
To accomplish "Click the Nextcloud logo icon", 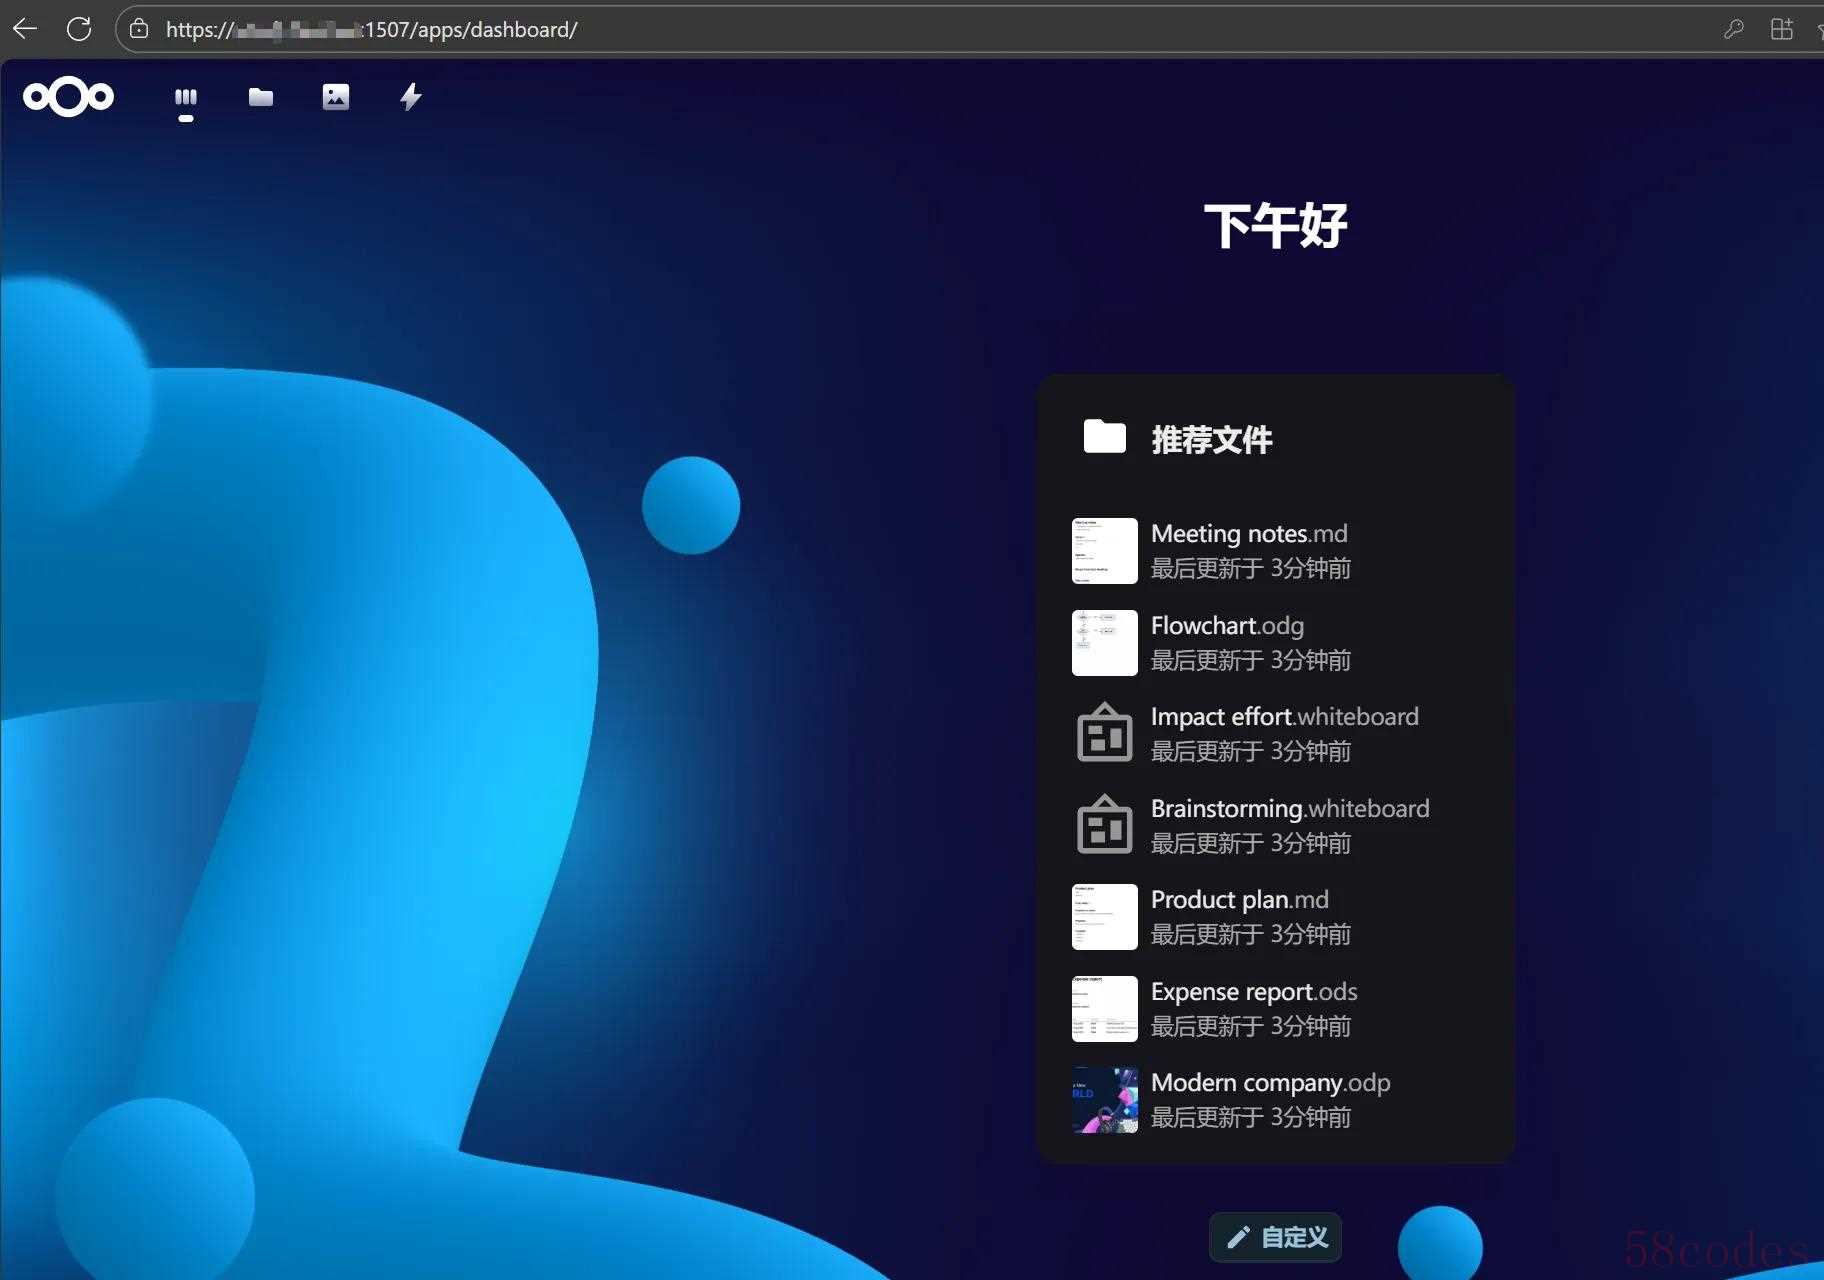I will click(68, 97).
